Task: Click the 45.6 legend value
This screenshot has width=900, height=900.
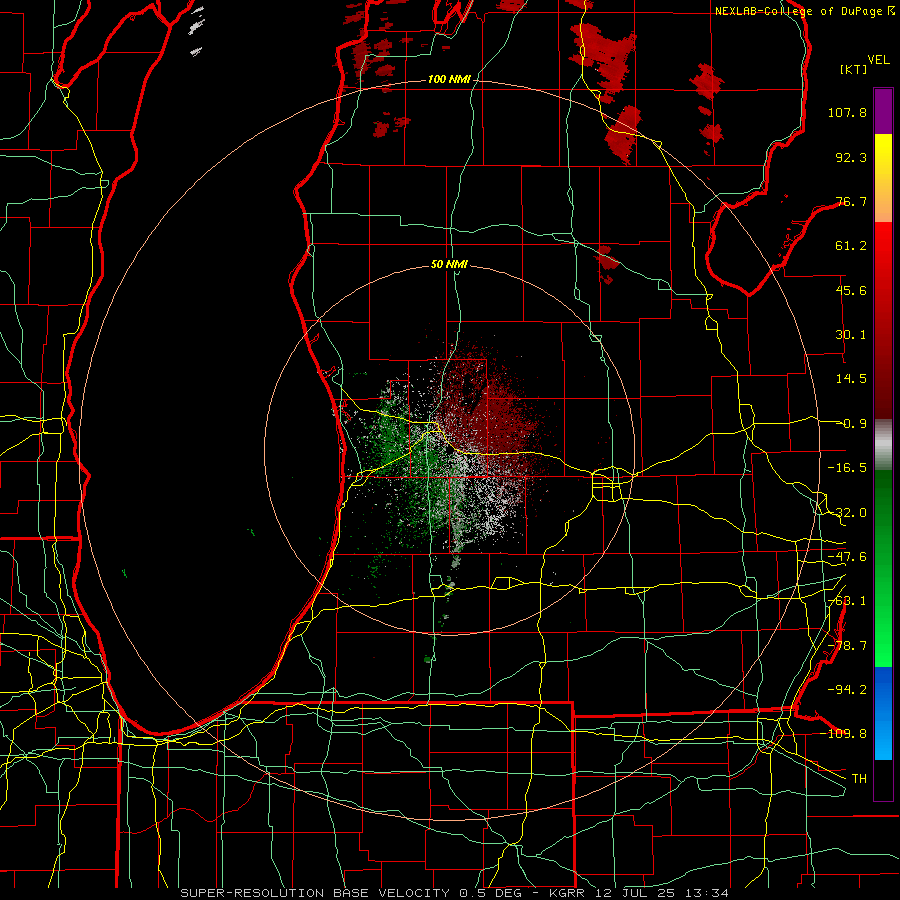Action: 851,290
